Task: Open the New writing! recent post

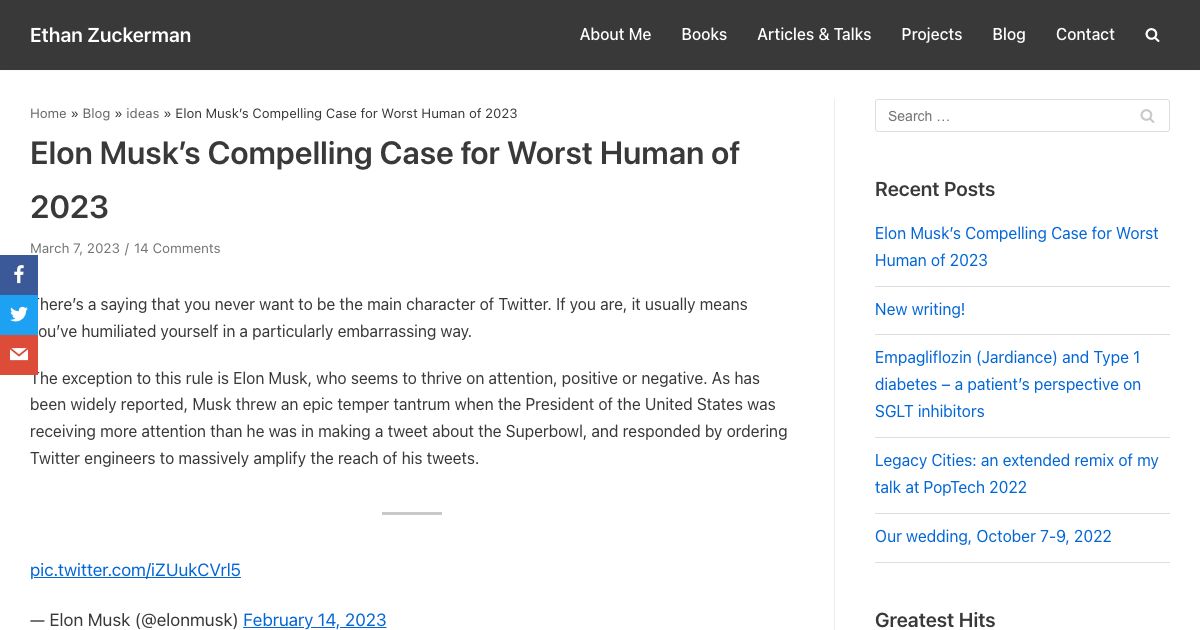Action: pyautogui.click(x=919, y=309)
